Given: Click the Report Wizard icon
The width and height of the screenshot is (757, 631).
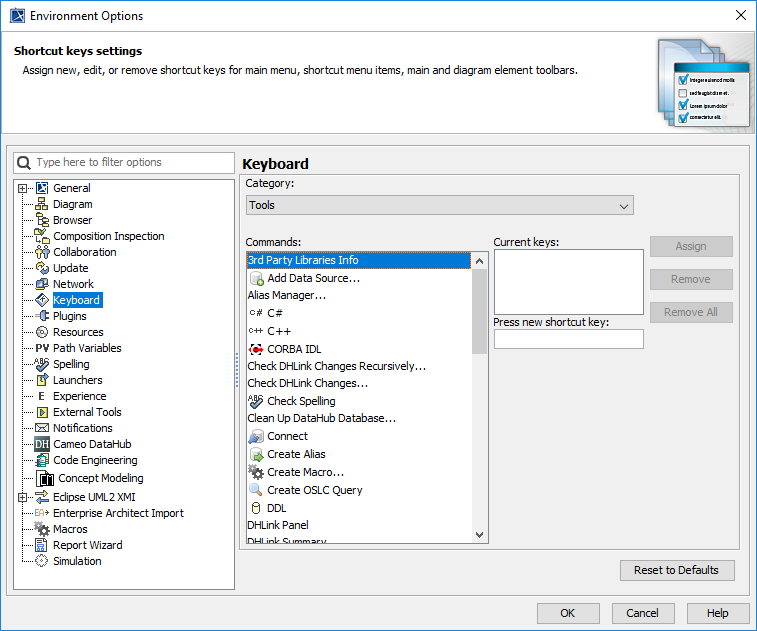Looking at the screenshot, I should [x=42, y=545].
